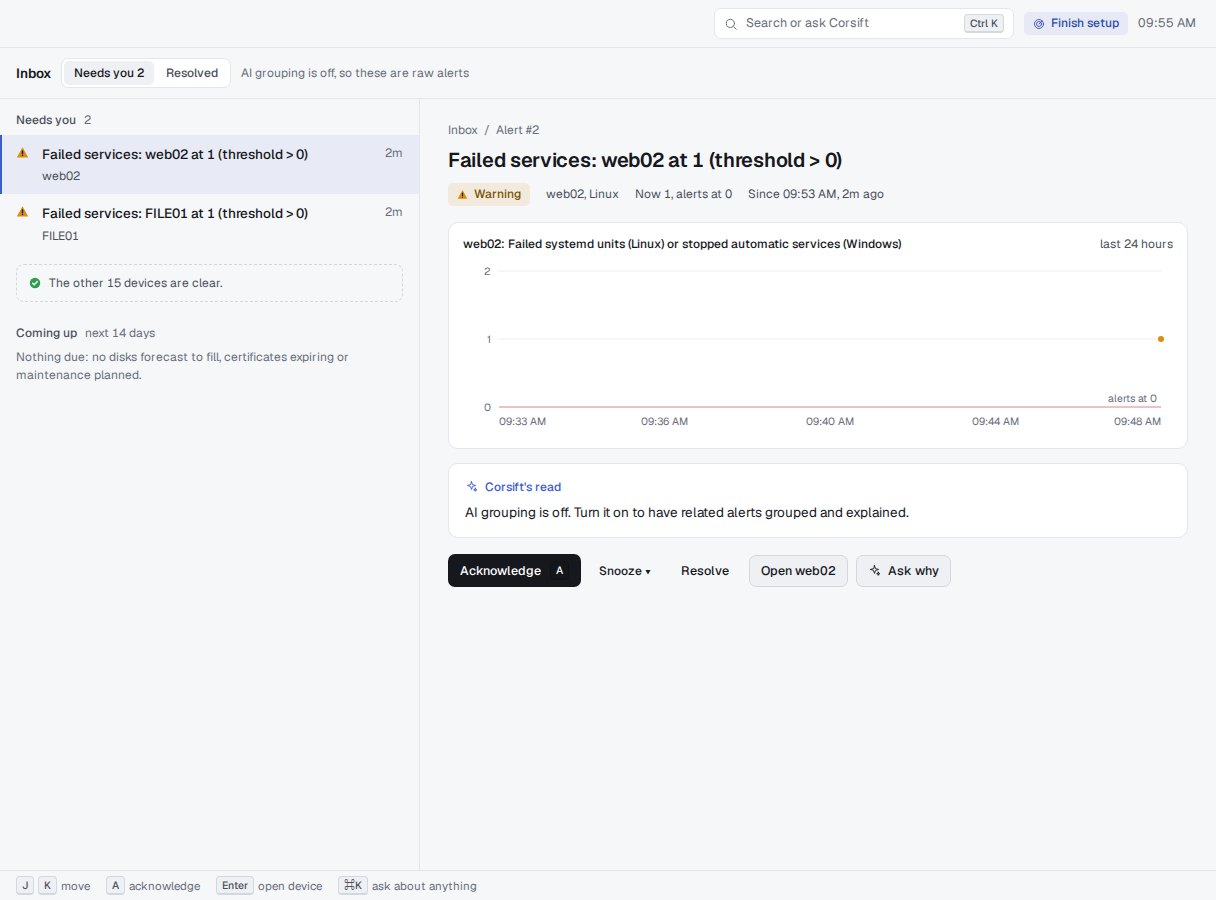Focus the Search or ask Corsift field

(864, 23)
